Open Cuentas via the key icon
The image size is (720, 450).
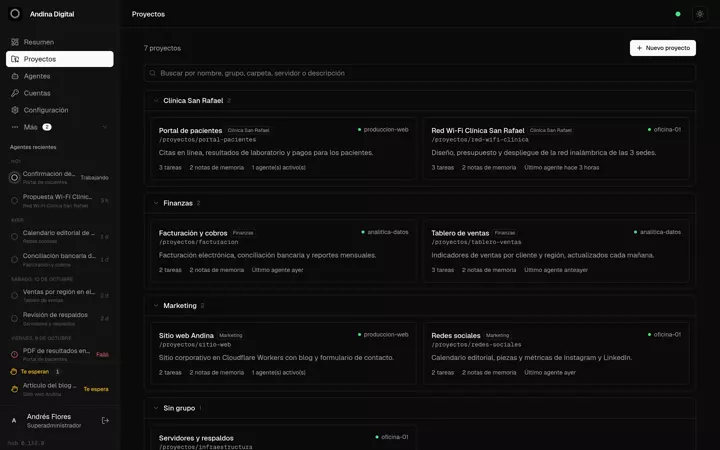point(15,93)
